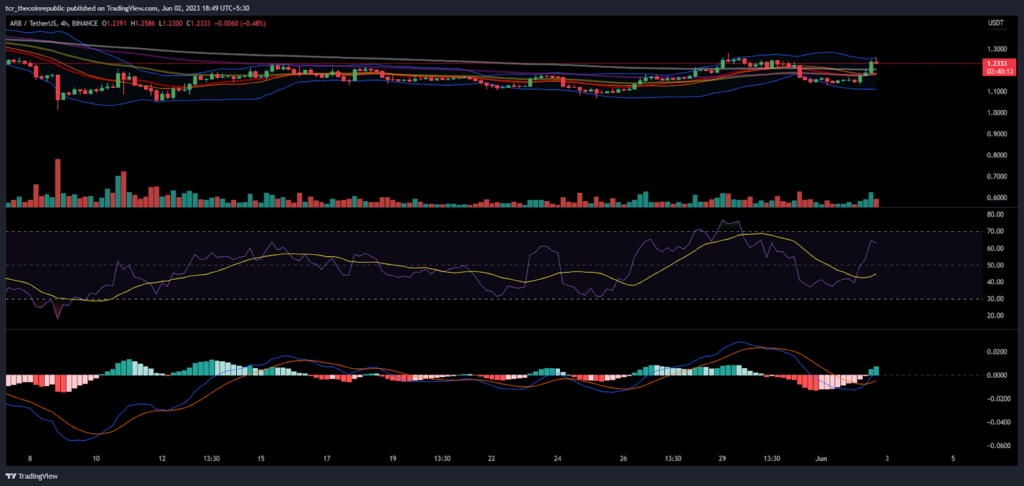Screen dimensions: 1024x486
Task: Click the 1.1000 price axis label
Action: coord(996,92)
